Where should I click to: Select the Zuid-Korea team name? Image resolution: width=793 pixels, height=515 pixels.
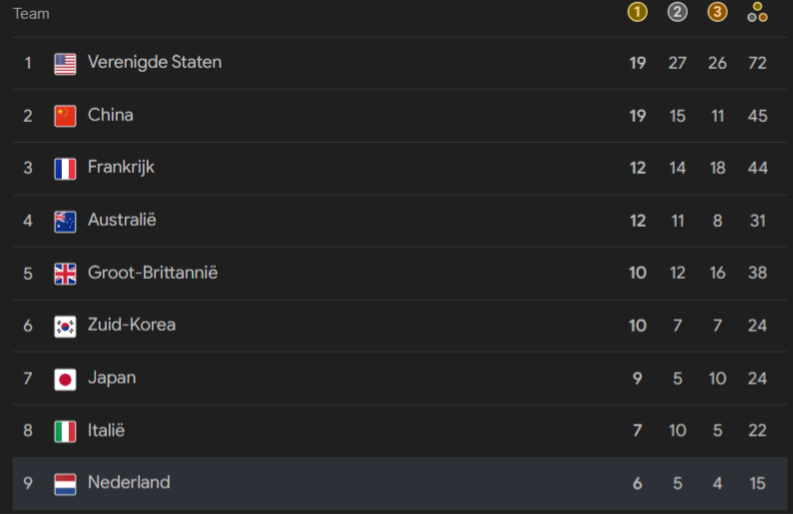tap(131, 325)
